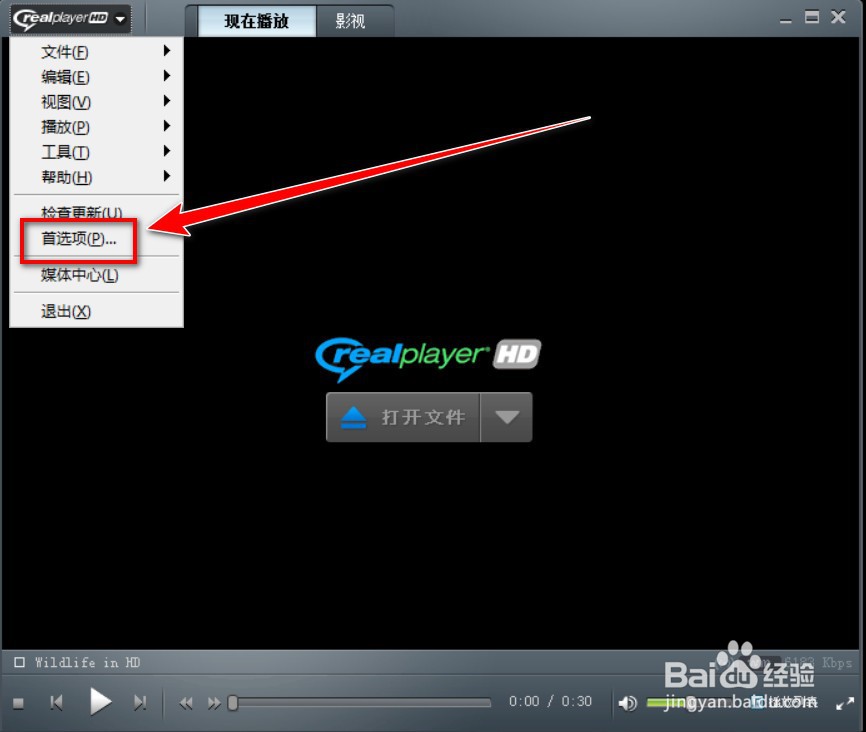The height and width of the screenshot is (732, 866).
Task: Click the 0:00 / 0:30 time display
Action: 550,702
